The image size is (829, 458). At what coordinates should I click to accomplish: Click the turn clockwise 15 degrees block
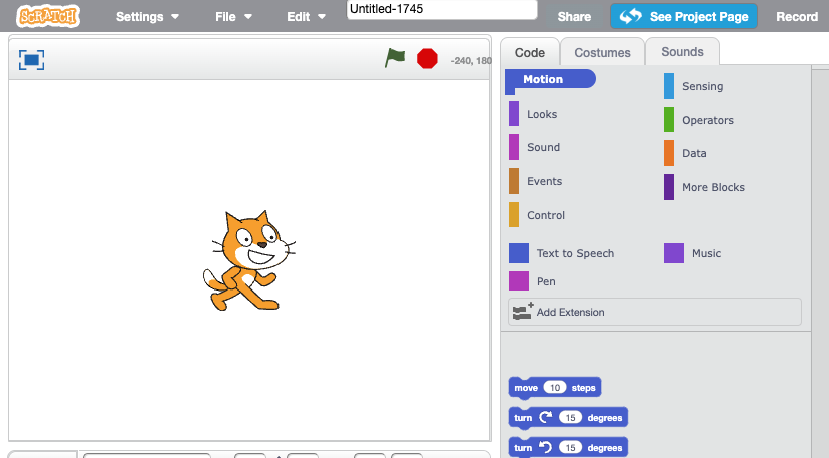coord(568,418)
